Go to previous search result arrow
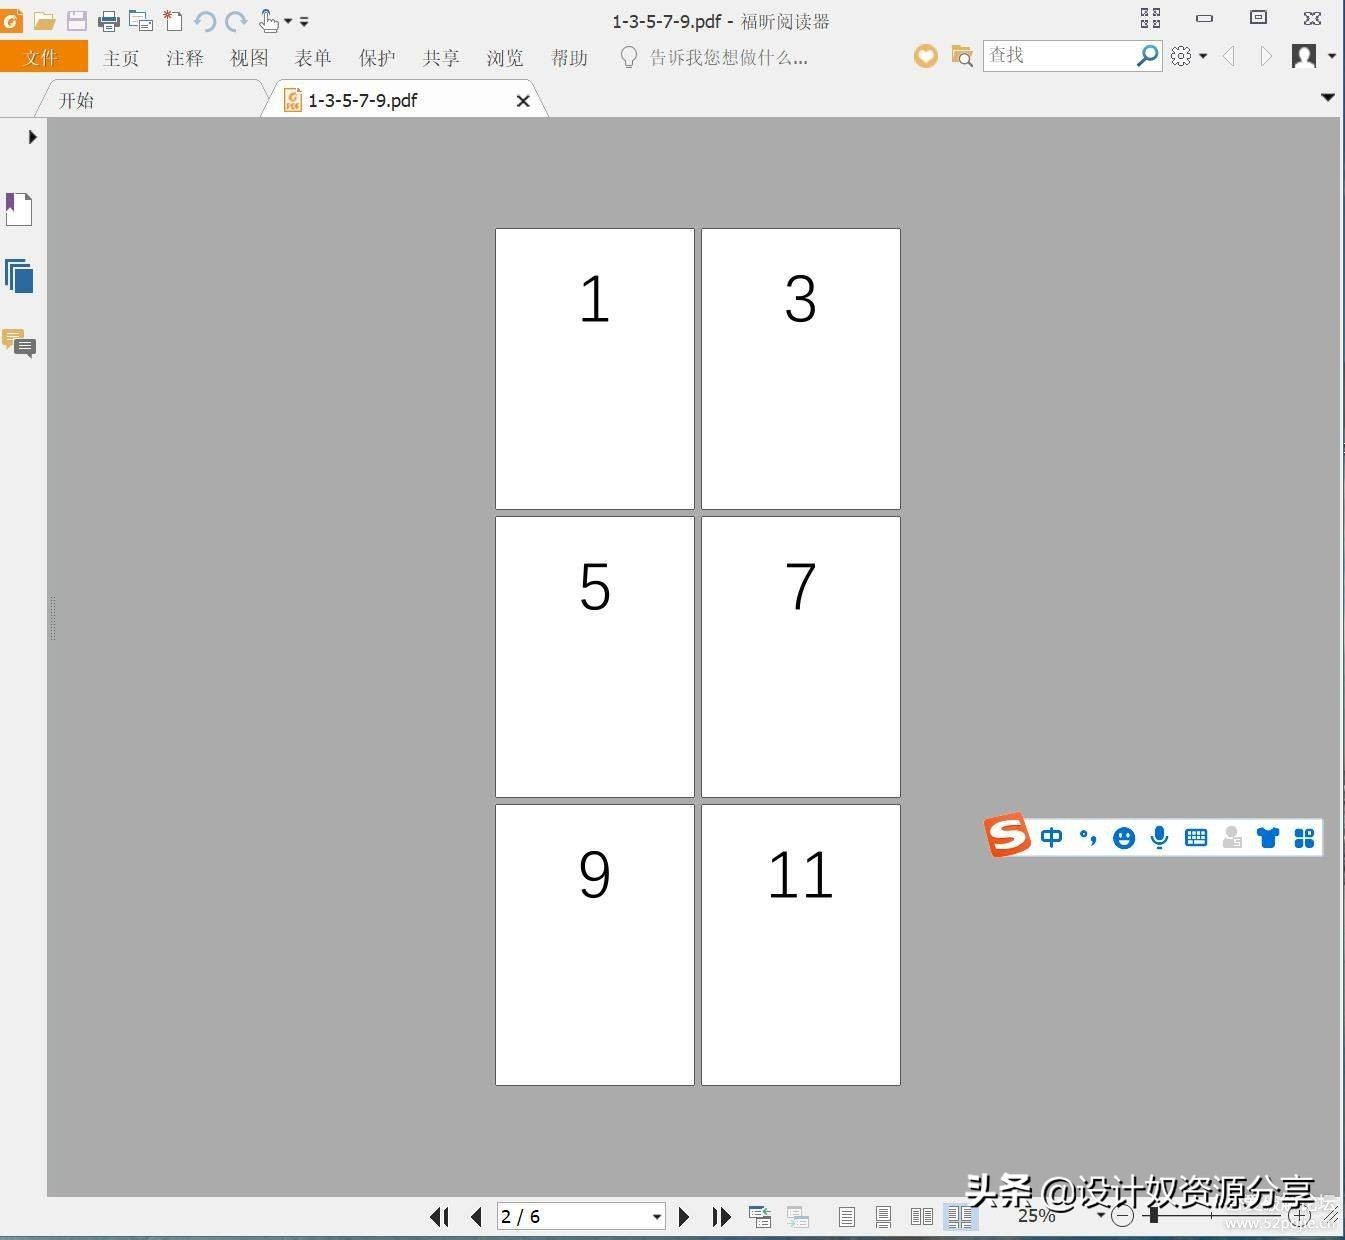 (1229, 56)
